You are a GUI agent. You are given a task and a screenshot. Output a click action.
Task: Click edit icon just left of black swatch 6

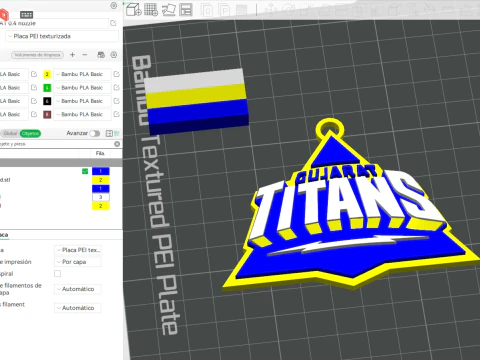[x=34, y=101]
